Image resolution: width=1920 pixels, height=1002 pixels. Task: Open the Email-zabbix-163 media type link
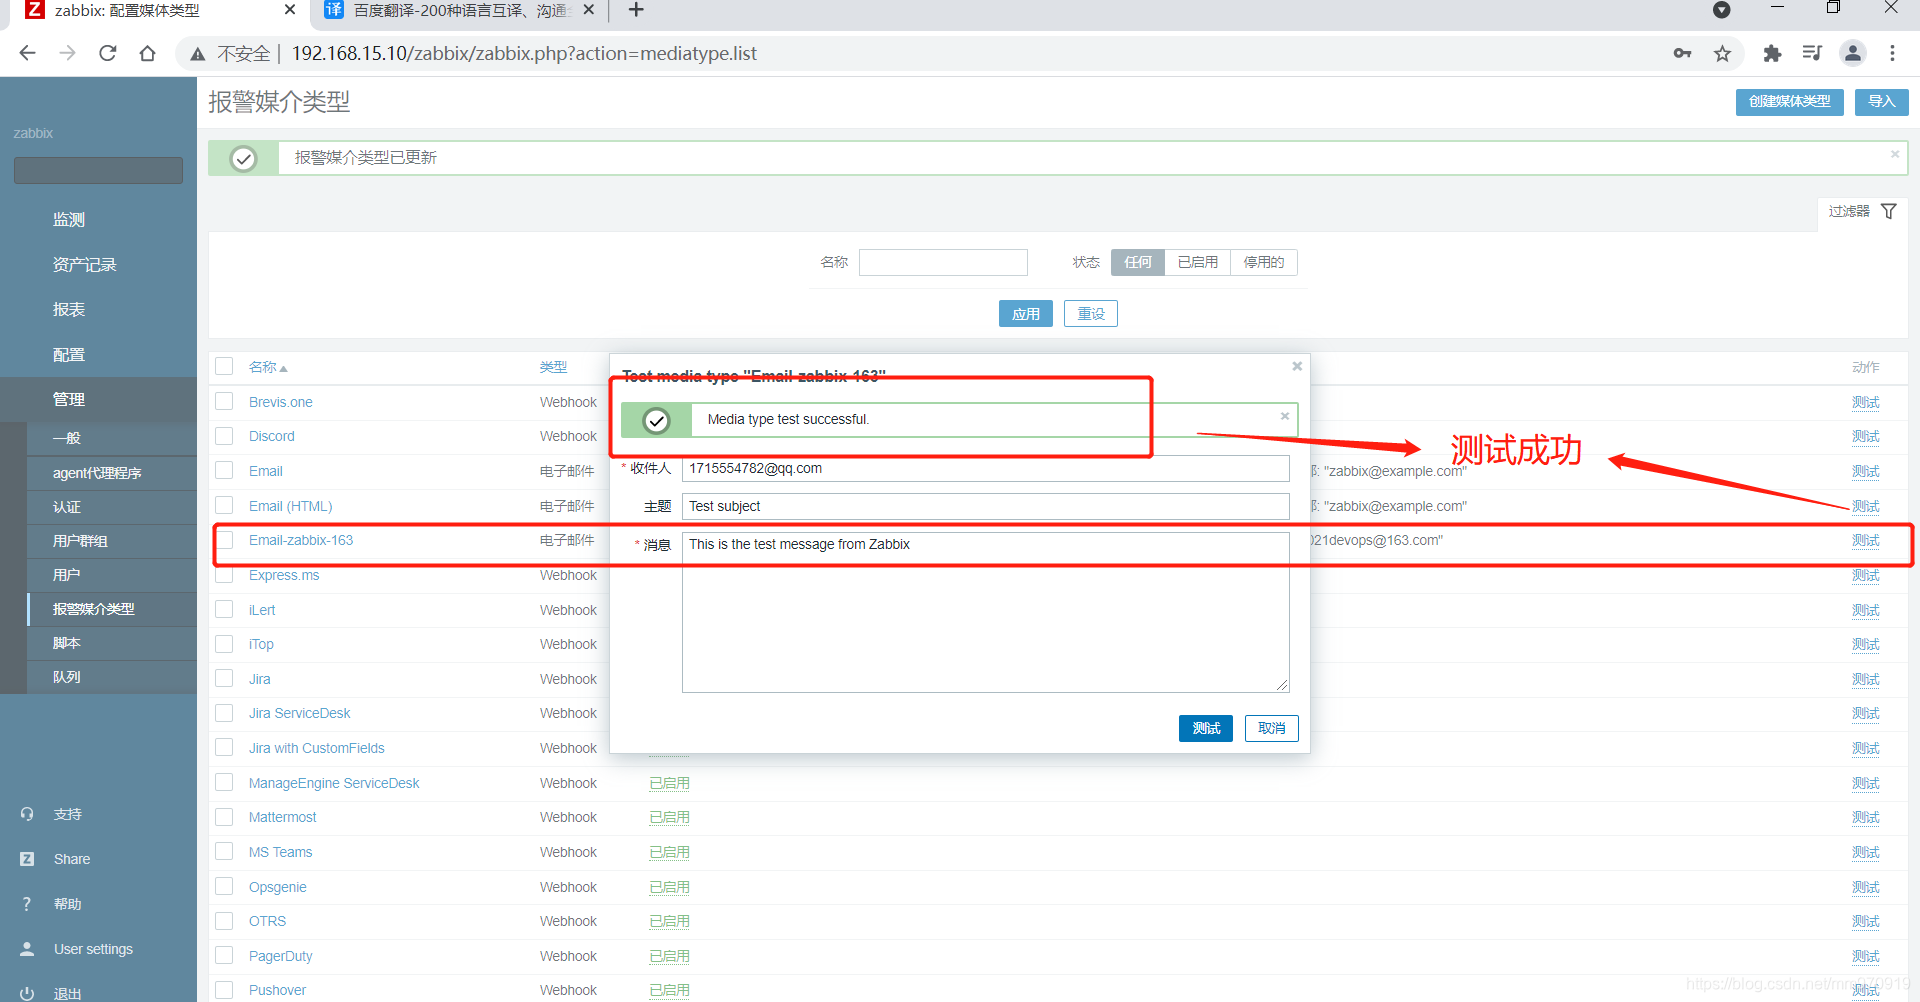coord(301,540)
